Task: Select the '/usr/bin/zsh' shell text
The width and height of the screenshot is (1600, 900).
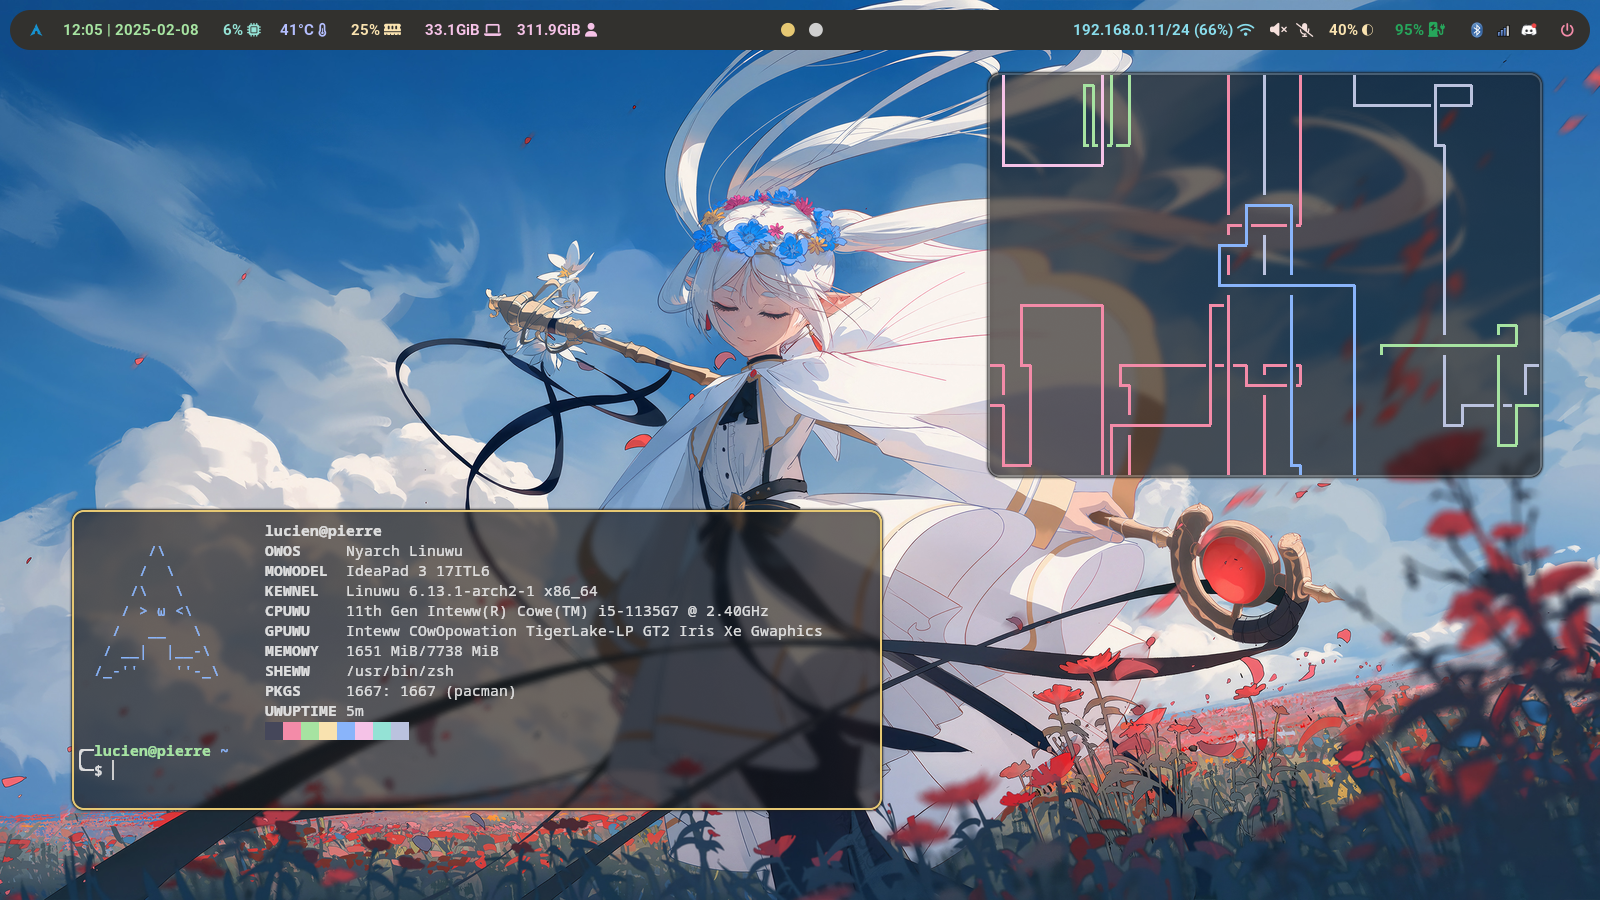Action: [x=400, y=671]
